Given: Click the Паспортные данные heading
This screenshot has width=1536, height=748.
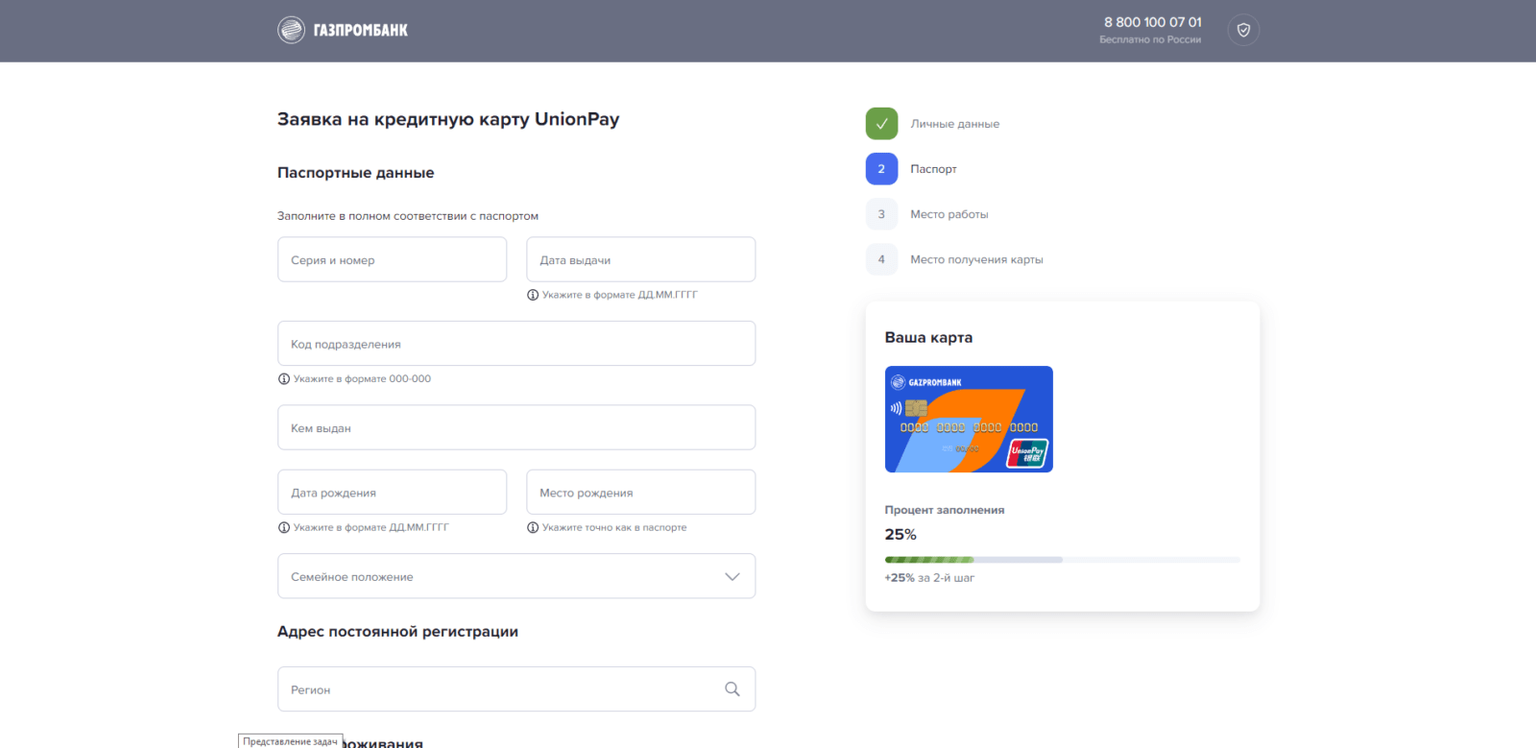Looking at the screenshot, I should [x=355, y=173].
